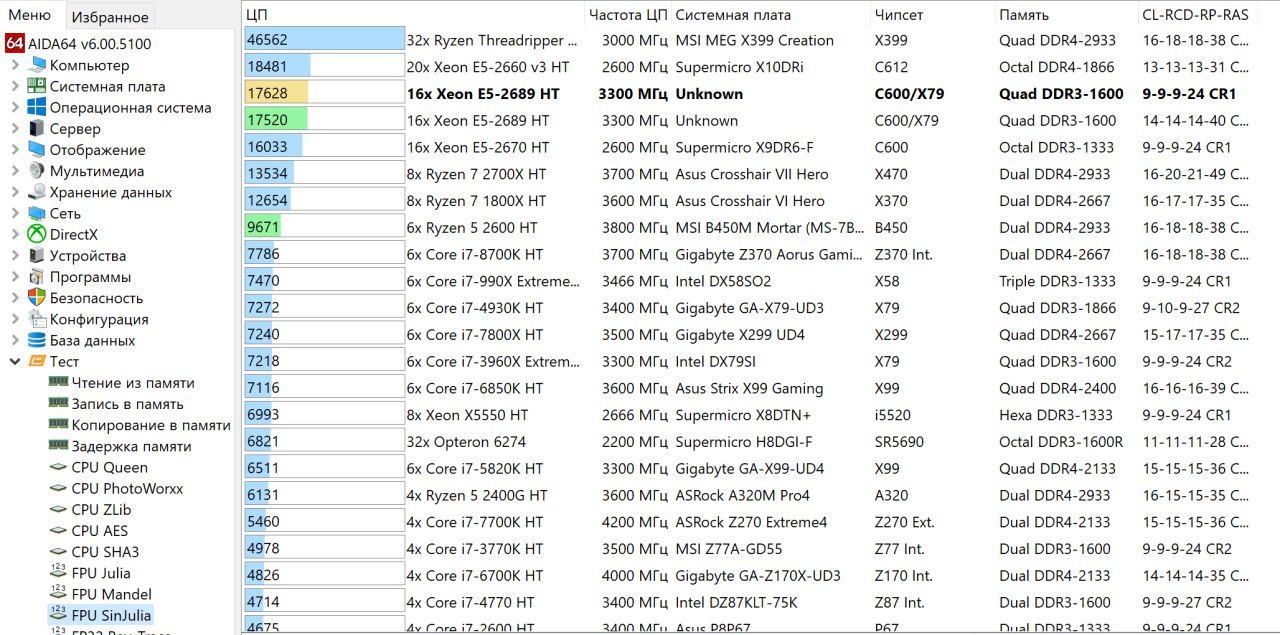Click the CPU Queen icon
Image resolution: width=1280 pixels, height=635 pixels.
click(58, 467)
